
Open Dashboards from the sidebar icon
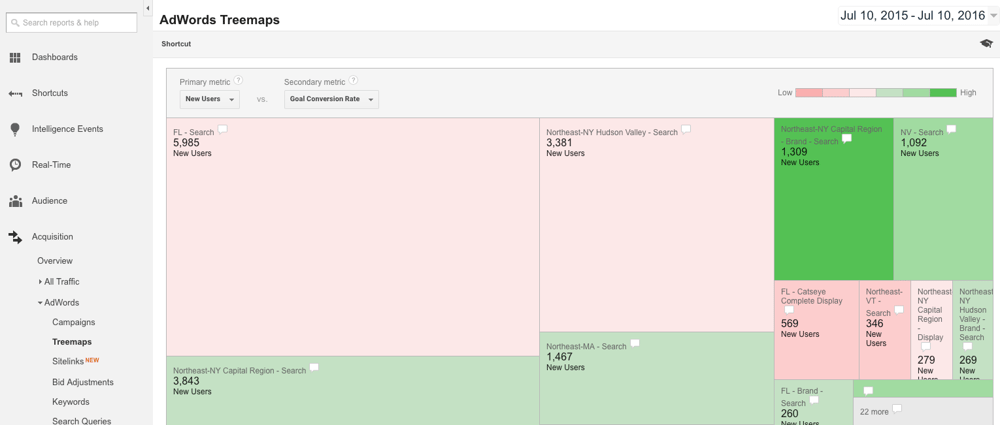click(x=15, y=58)
